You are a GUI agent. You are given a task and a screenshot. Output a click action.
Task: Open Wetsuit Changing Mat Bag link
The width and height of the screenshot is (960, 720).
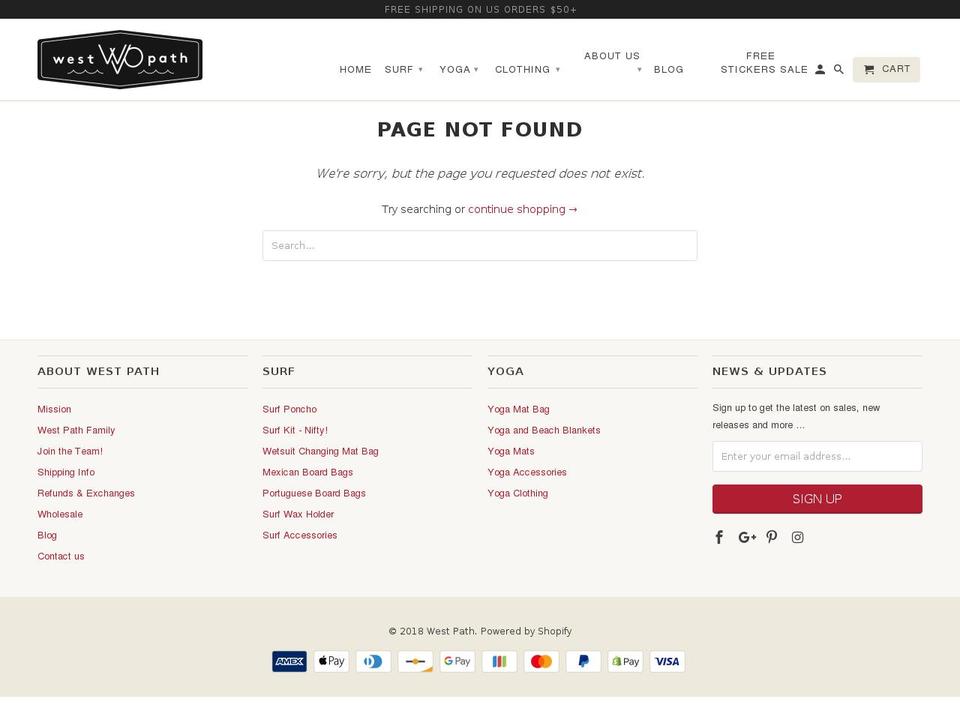point(320,451)
